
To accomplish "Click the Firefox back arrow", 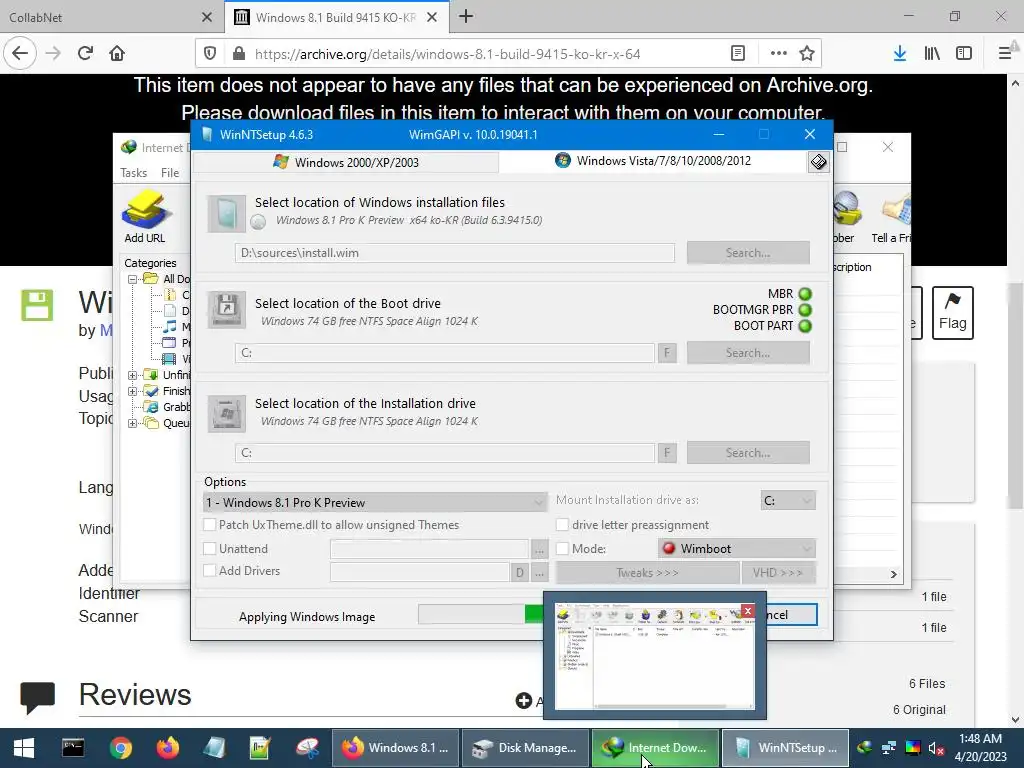I will click(20, 54).
